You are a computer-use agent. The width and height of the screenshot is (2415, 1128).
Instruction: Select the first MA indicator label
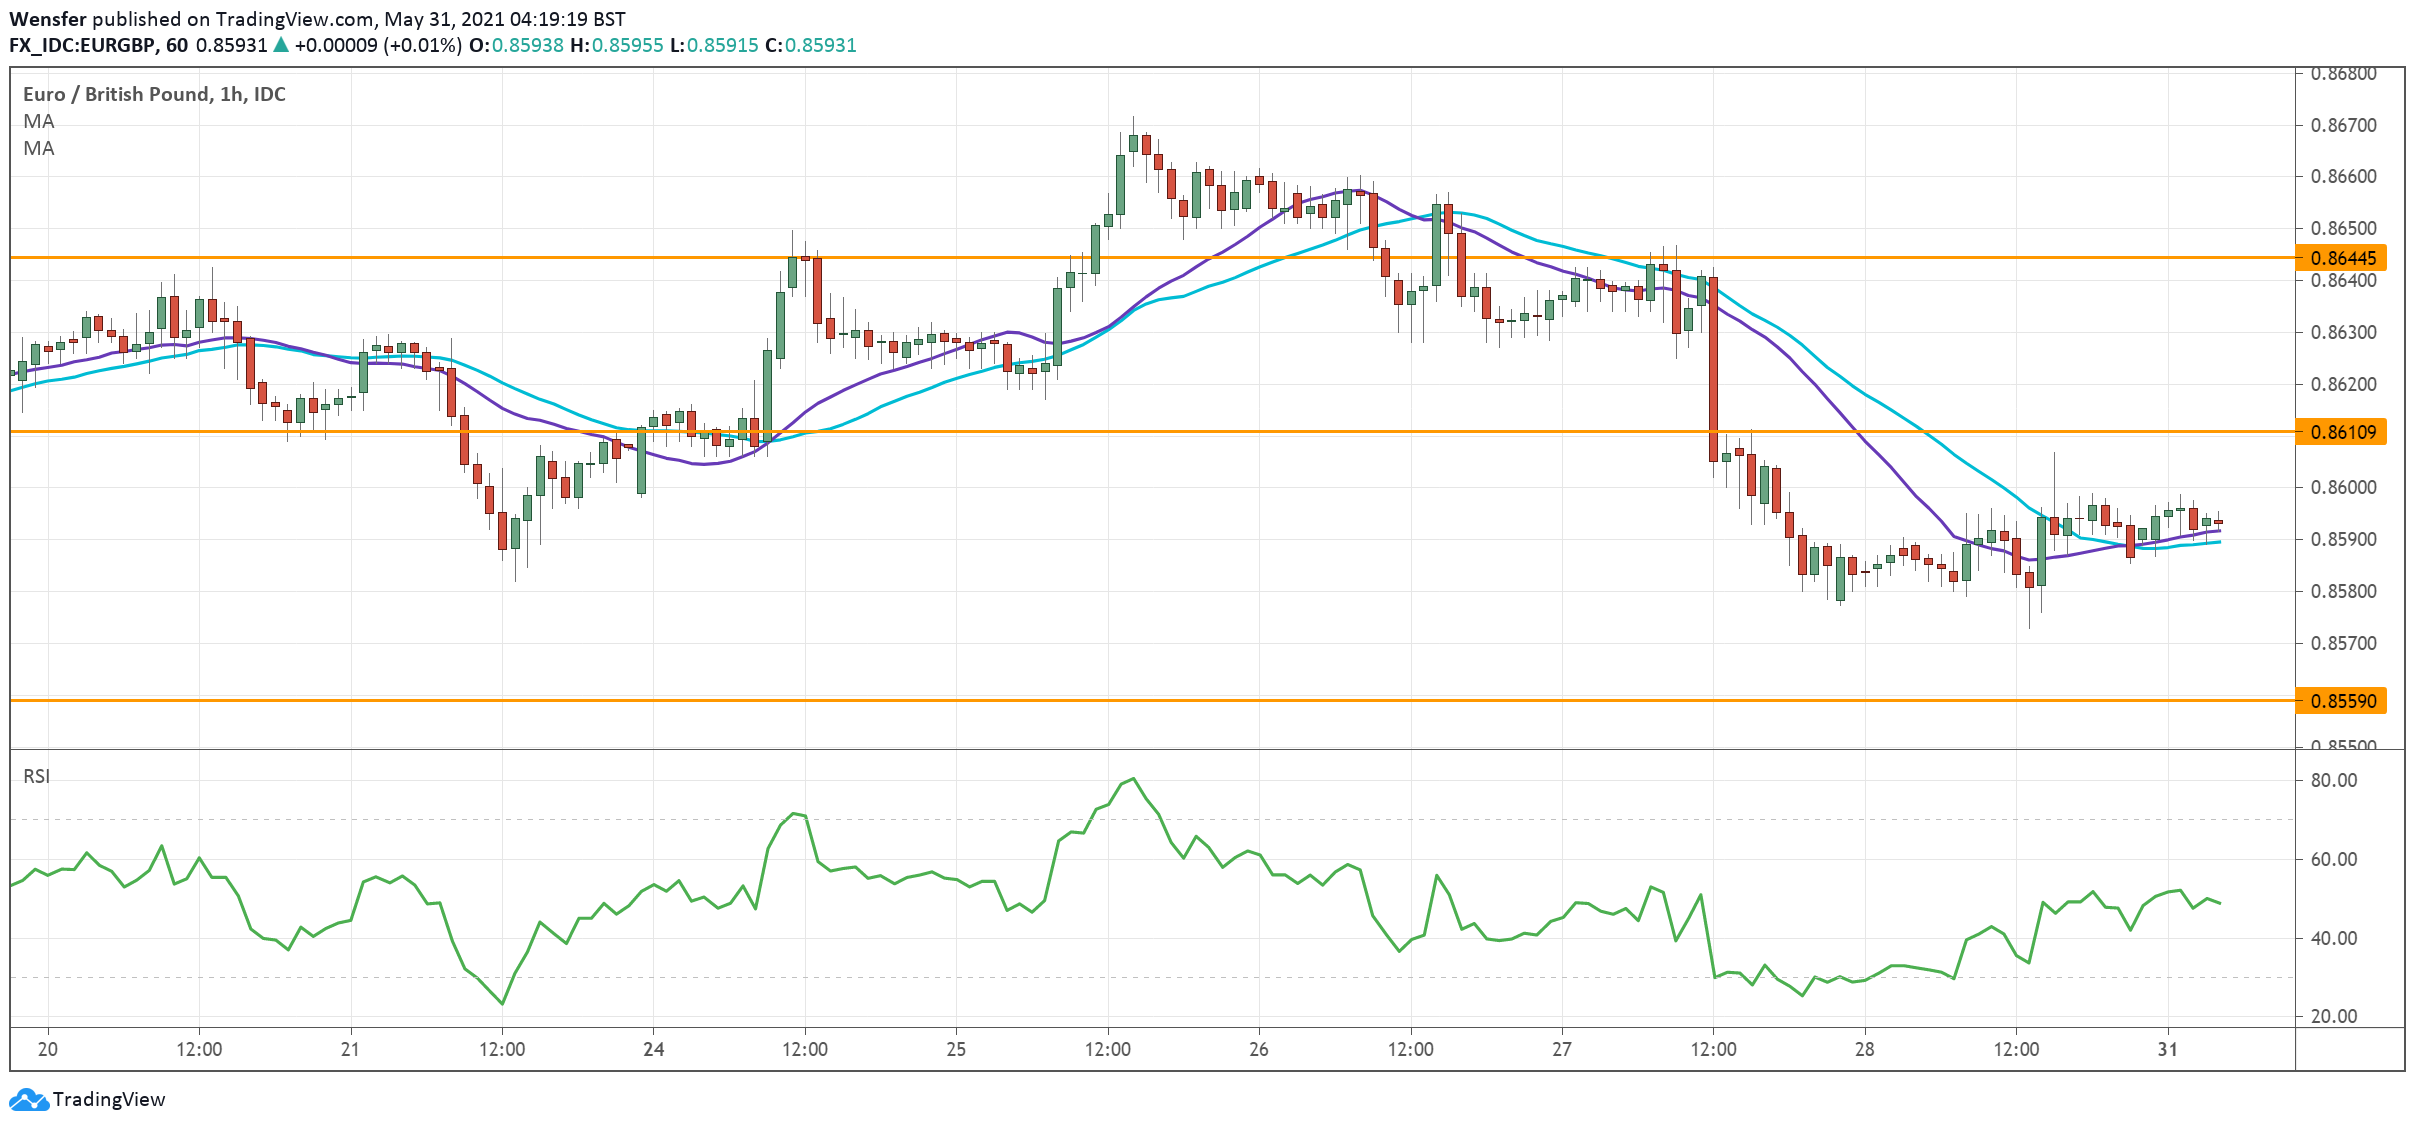click(39, 121)
